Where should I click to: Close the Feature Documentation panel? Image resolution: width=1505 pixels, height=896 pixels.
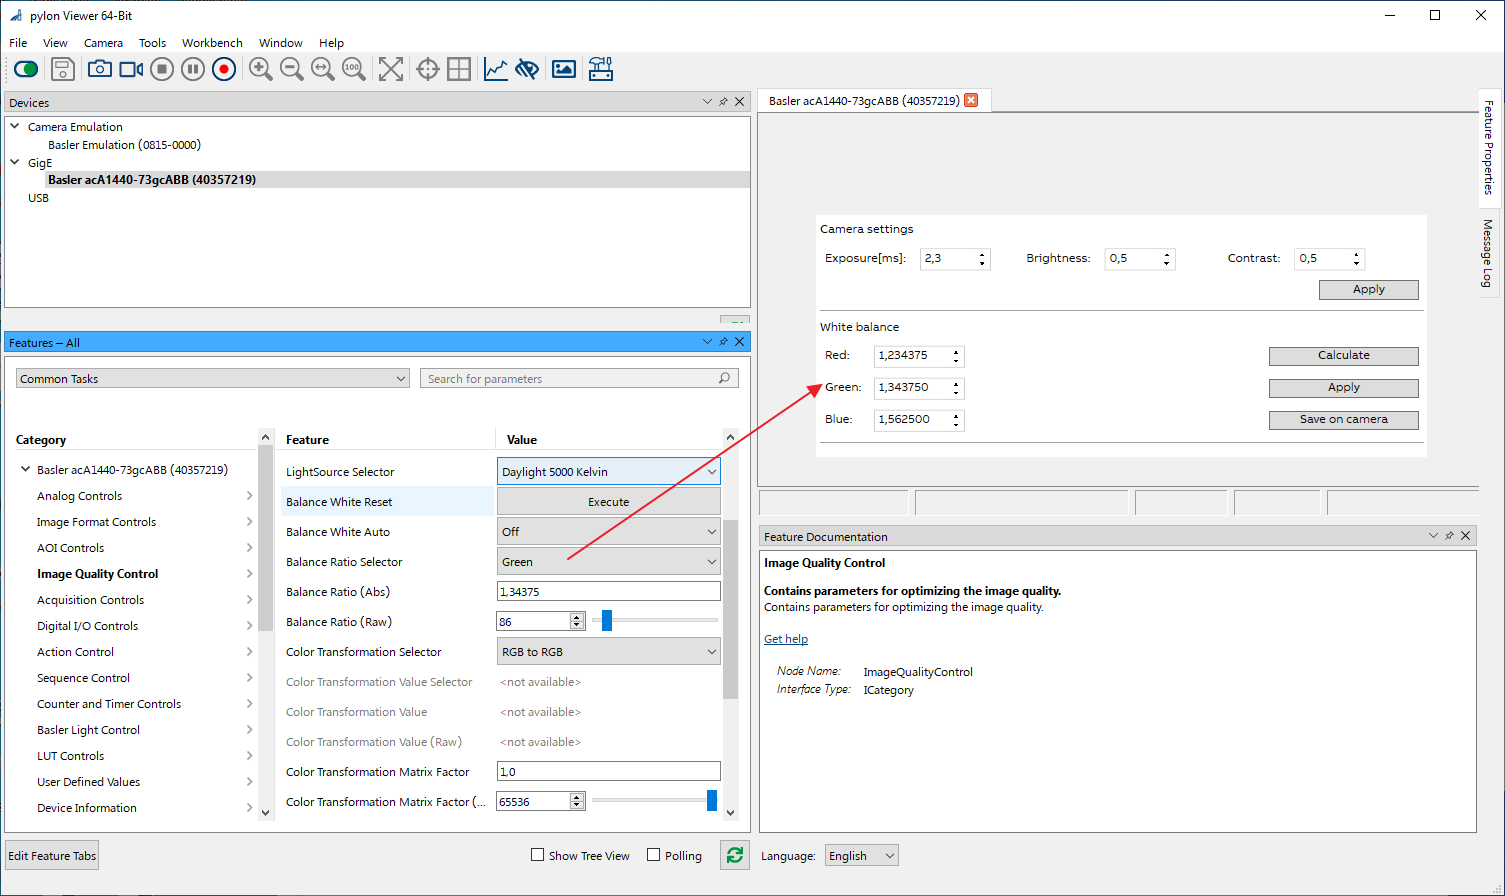1466,536
